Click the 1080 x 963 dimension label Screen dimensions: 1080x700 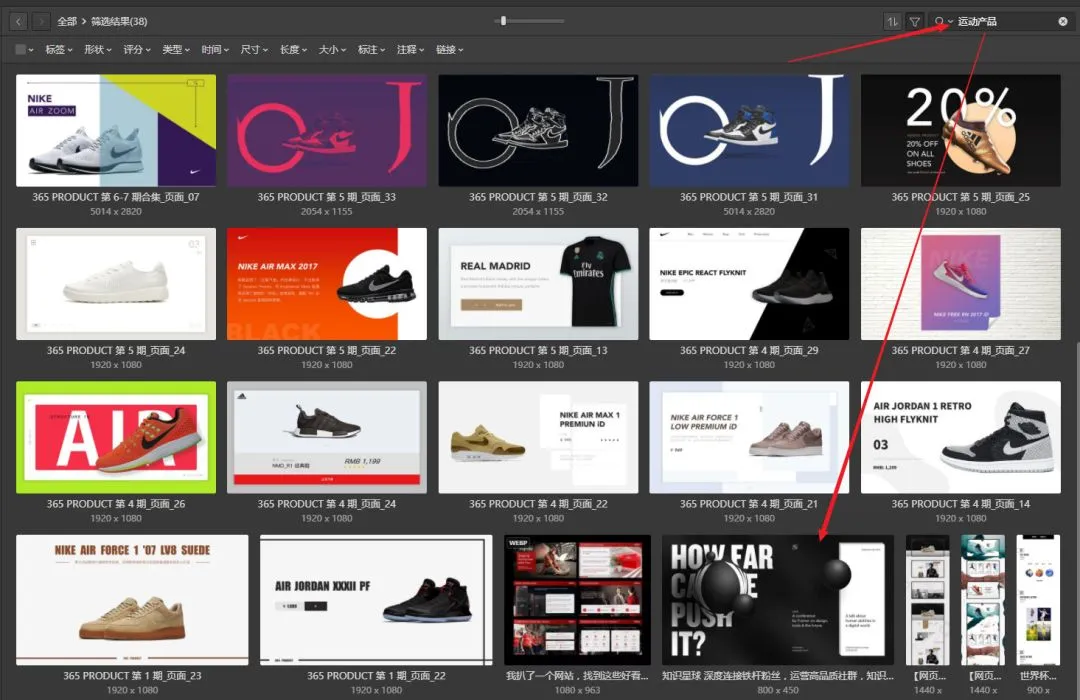[x=577, y=690]
